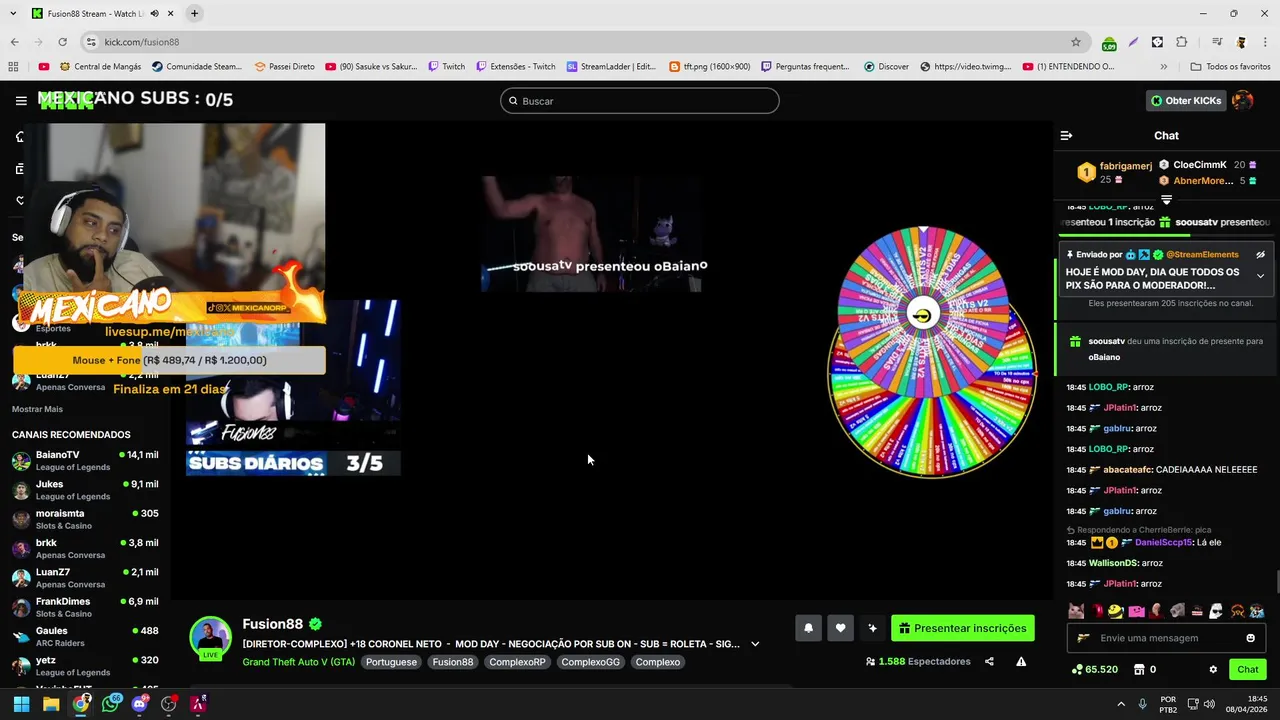Open emoji picker in message box
1280x720 pixels.
(1250, 638)
